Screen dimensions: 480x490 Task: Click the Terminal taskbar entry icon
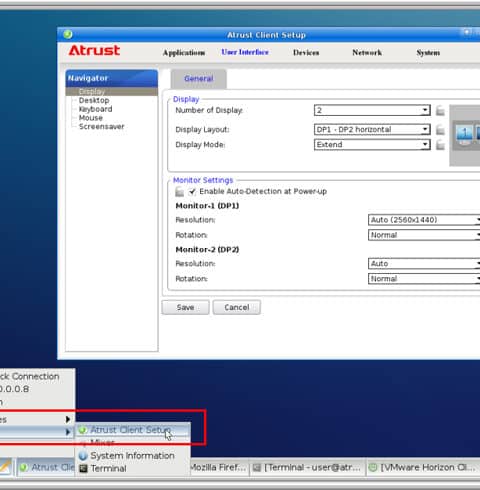click(x=257, y=467)
